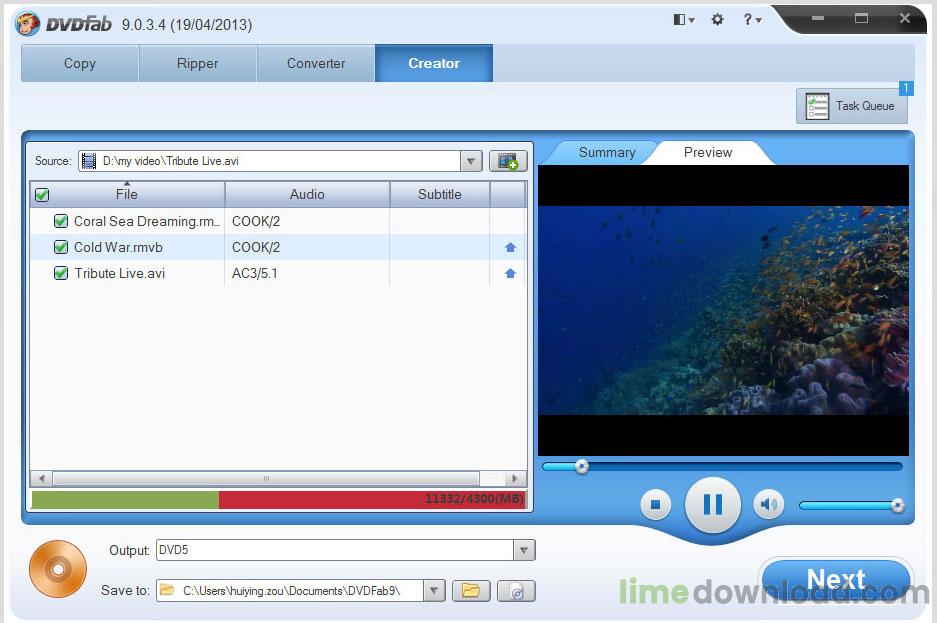Click the left scroll arrow of file list
This screenshot has width=937, height=623.
click(x=41, y=478)
